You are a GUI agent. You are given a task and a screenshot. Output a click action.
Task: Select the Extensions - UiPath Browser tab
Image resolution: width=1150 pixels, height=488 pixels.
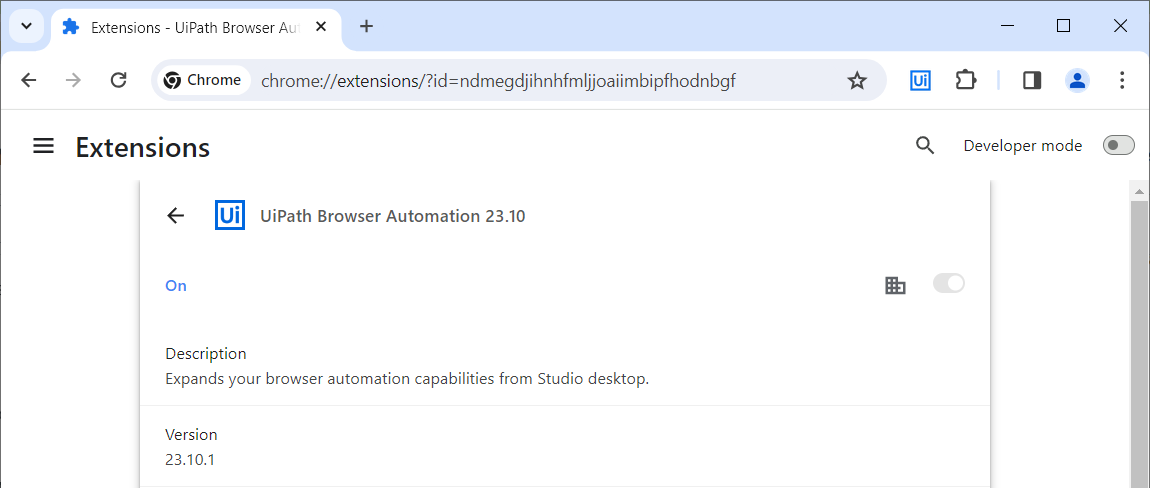coord(197,27)
